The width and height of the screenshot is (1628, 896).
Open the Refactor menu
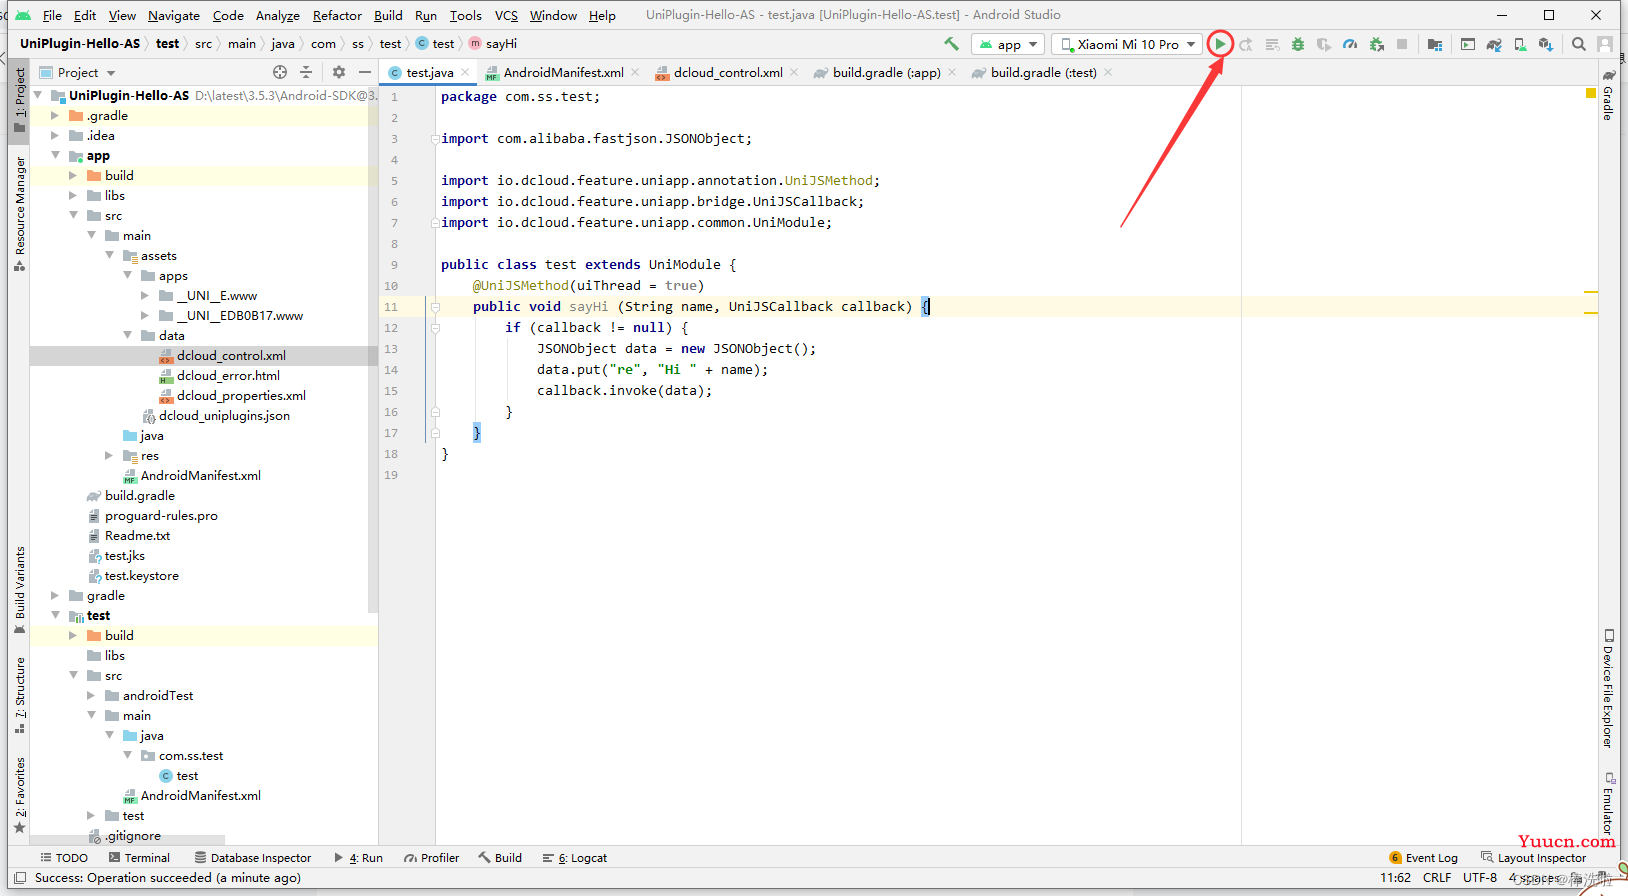[x=337, y=15]
